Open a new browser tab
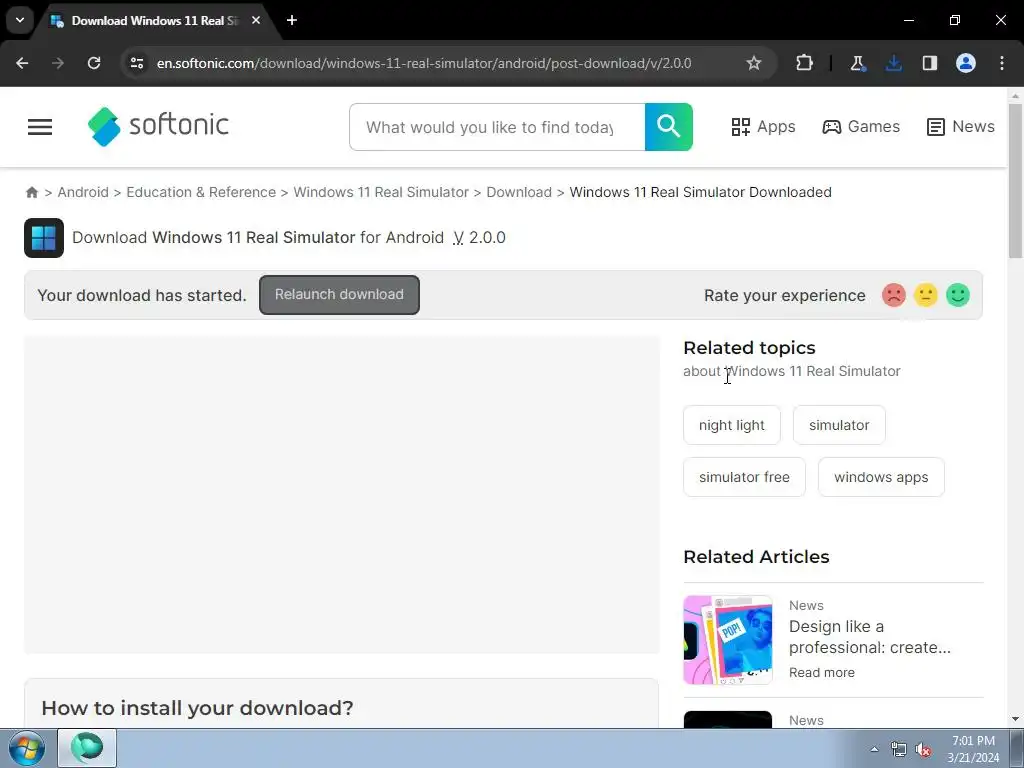The height and width of the screenshot is (768, 1024). [x=292, y=20]
